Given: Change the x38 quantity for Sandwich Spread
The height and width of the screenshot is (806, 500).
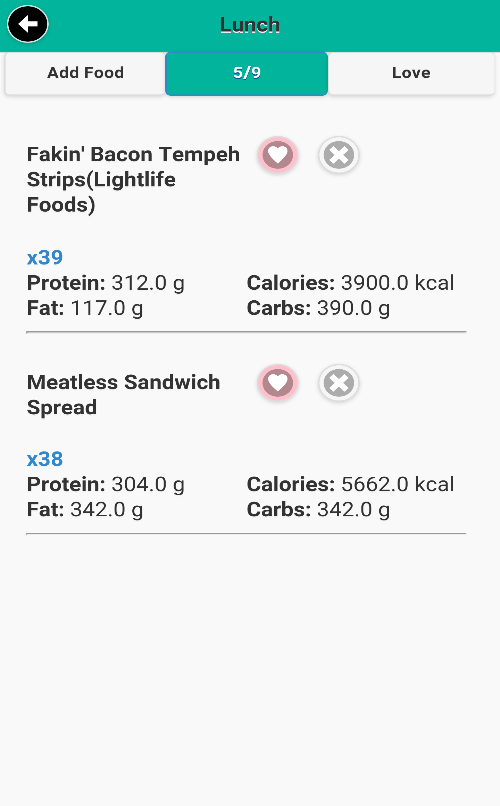Looking at the screenshot, I should point(45,459).
